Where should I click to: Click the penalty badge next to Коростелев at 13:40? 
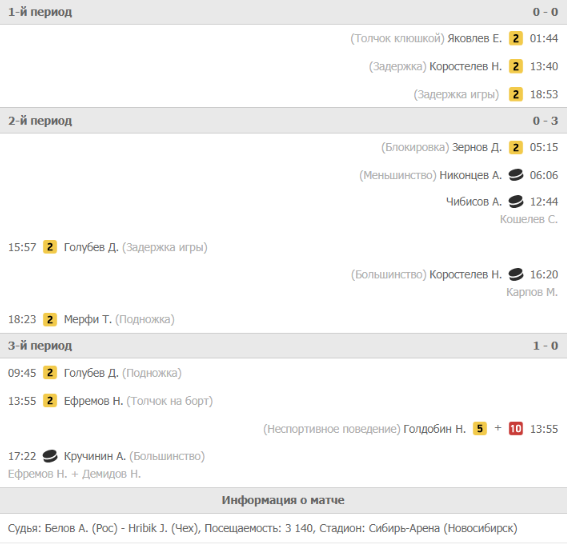click(x=516, y=66)
